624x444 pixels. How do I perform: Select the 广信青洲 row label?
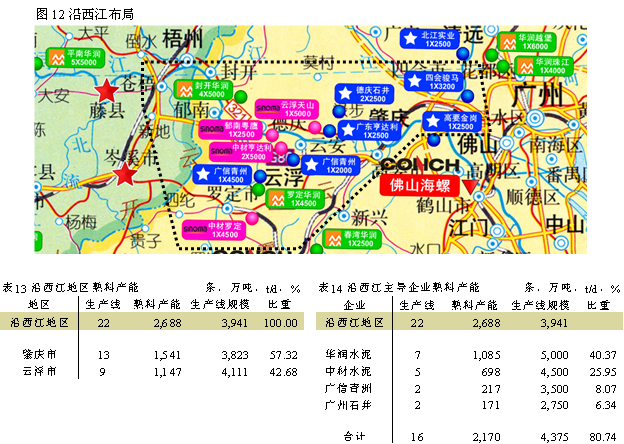pos(348,388)
